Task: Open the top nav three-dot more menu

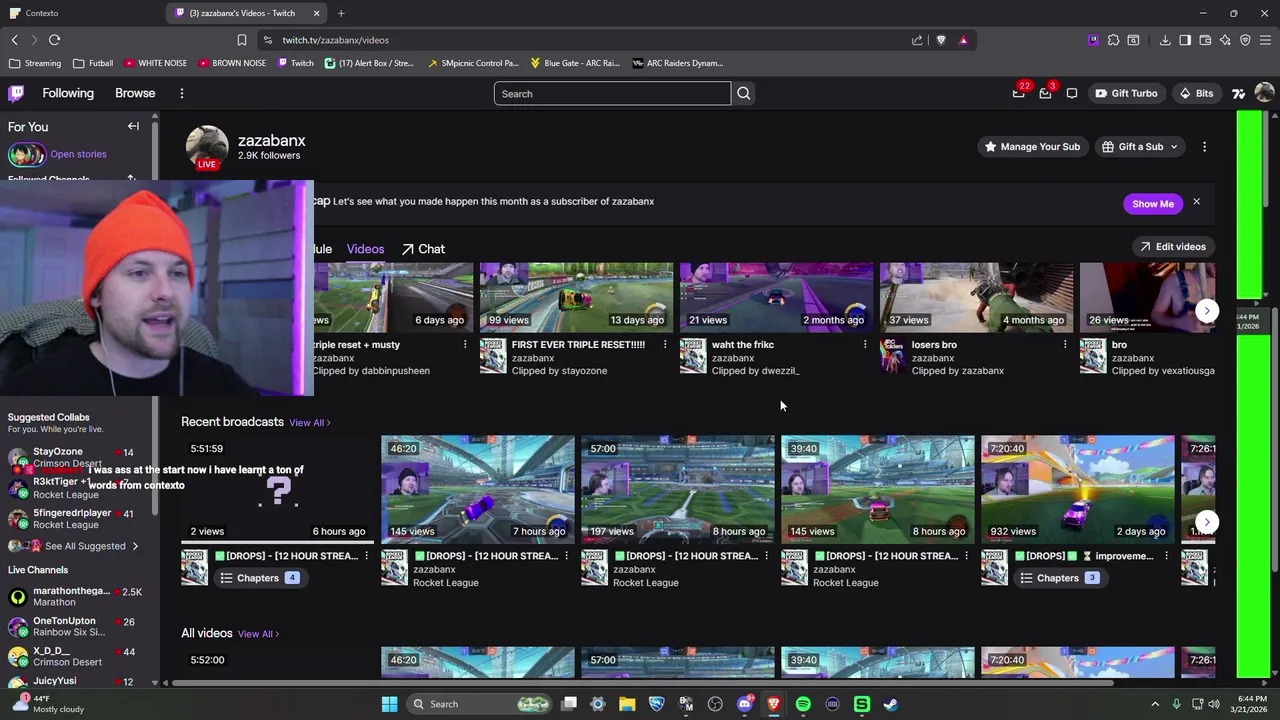Action: coord(181,93)
